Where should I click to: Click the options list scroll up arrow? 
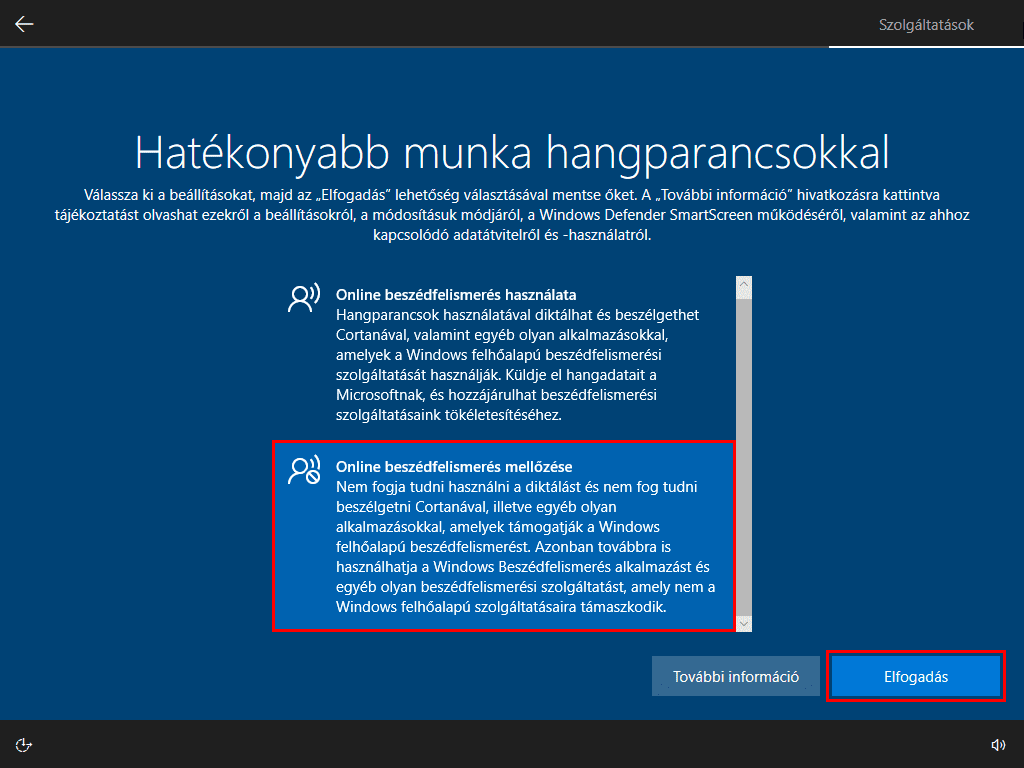743,287
